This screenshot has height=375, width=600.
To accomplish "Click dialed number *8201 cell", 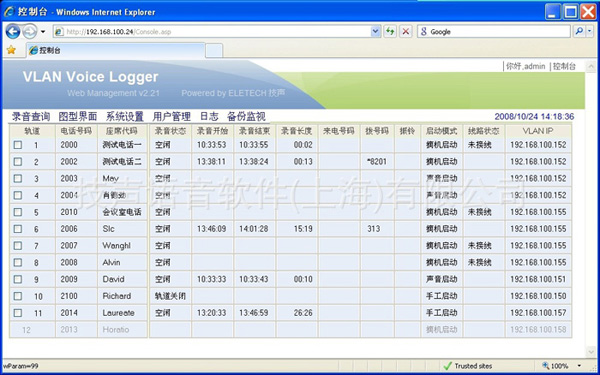I will pos(377,161).
